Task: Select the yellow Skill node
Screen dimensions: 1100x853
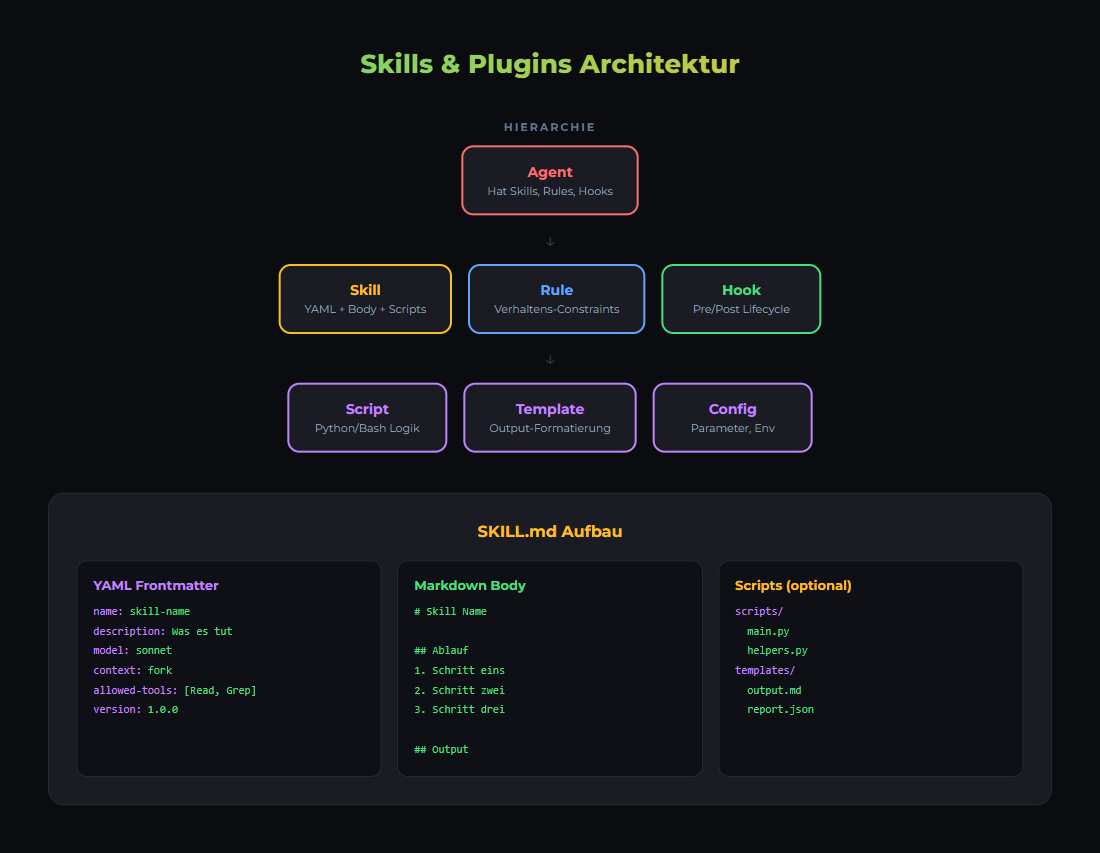Action: pos(365,299)
